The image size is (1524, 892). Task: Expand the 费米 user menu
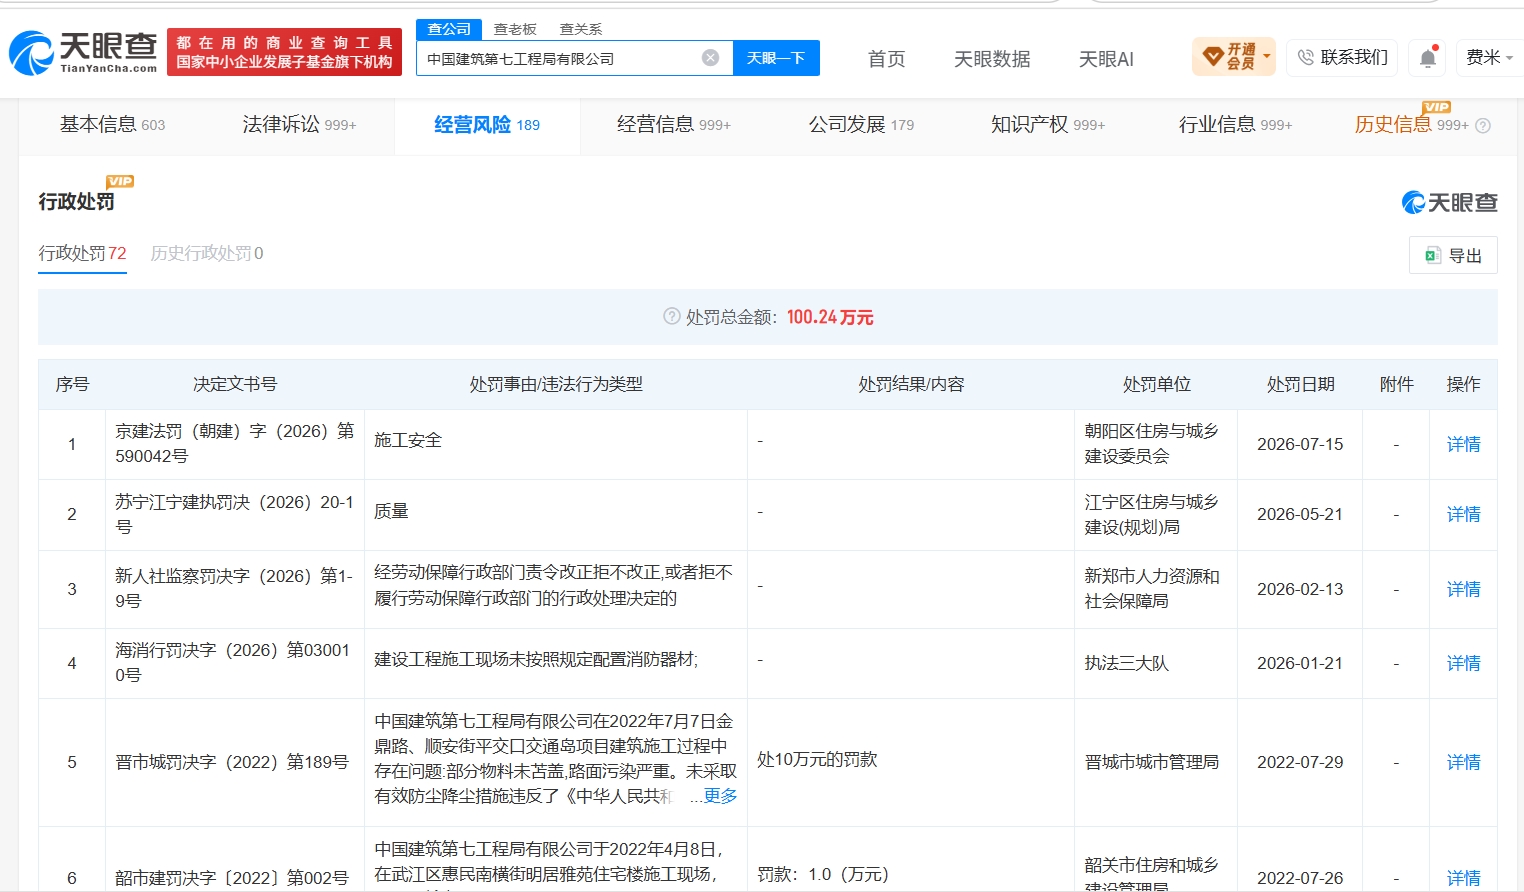(x=1489, y=58)
